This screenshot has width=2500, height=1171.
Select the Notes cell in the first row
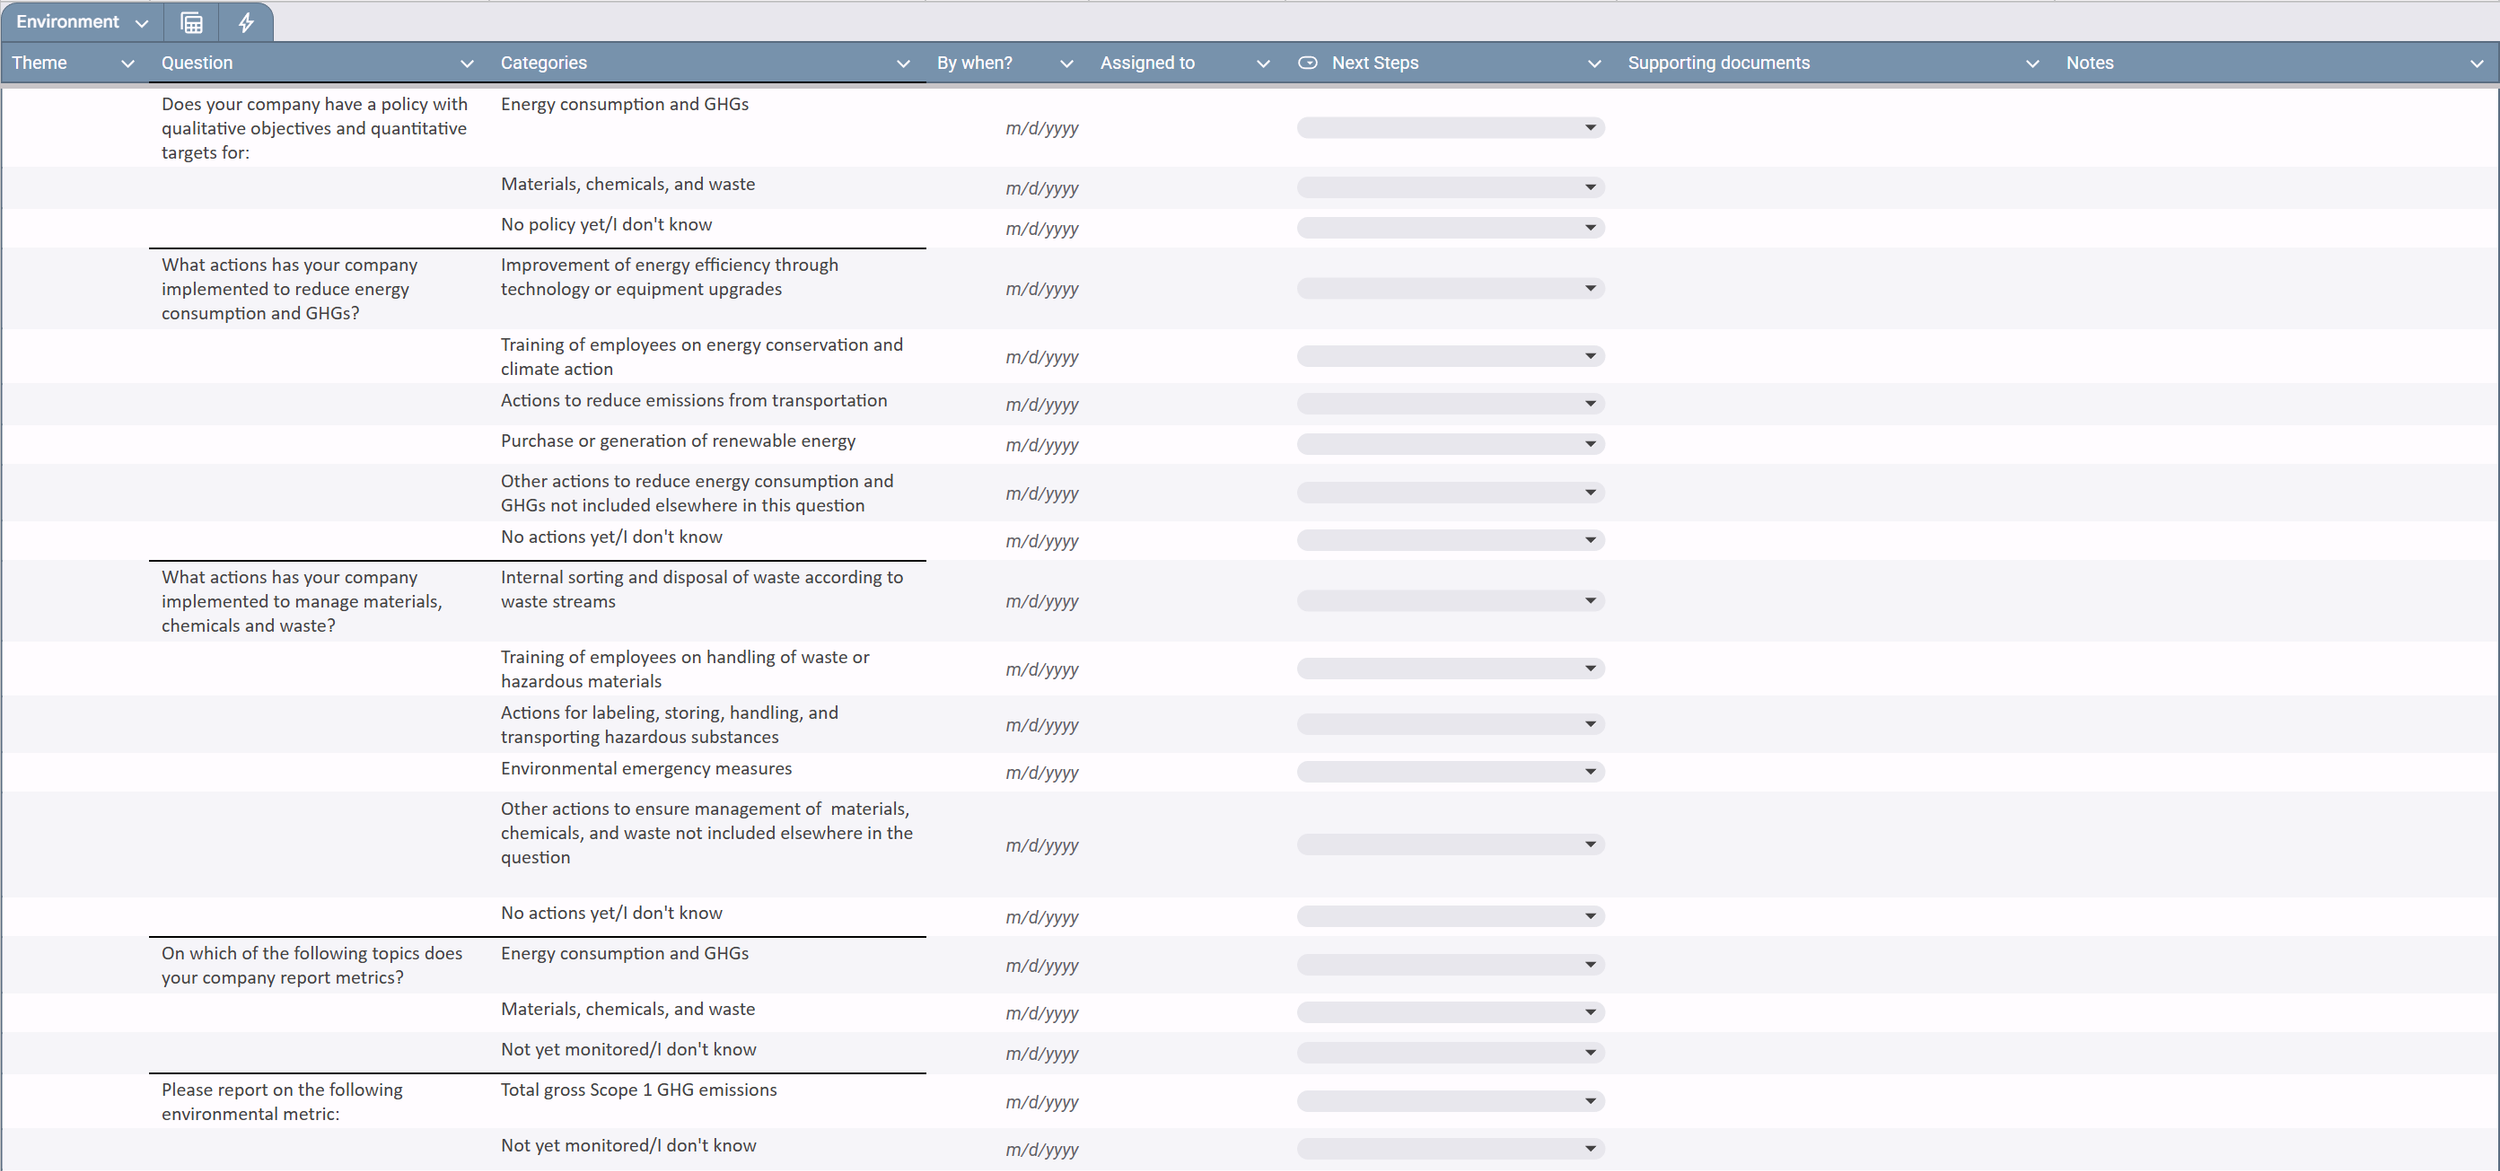click(2276, 128)
